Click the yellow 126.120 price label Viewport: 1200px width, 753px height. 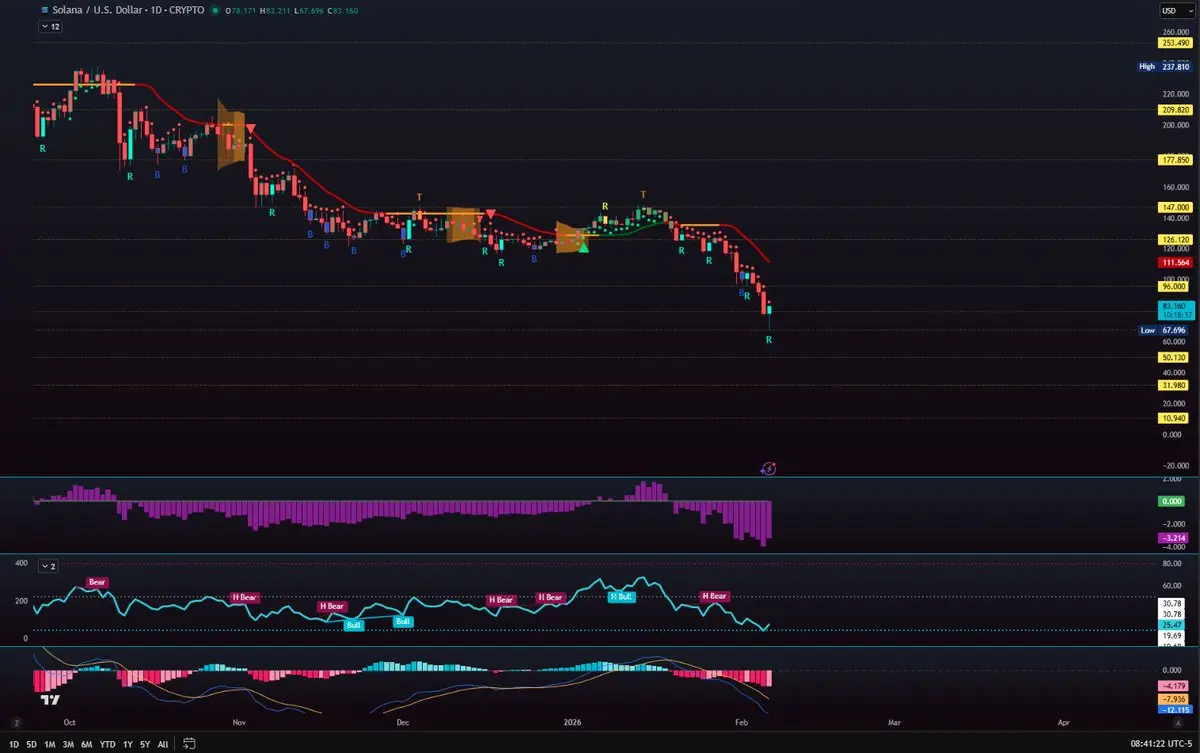(1174, 239)
